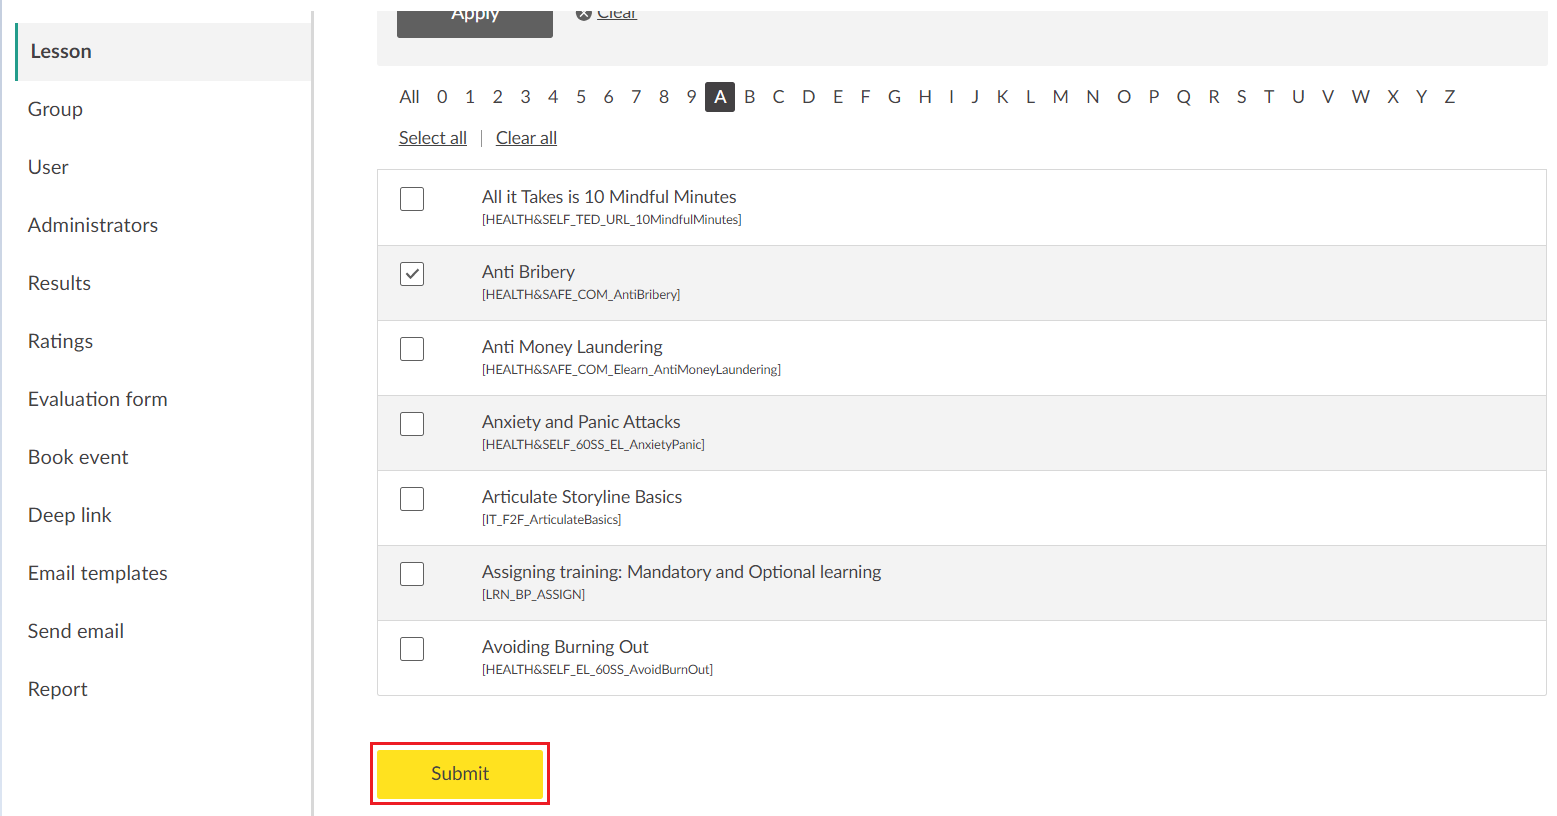Open the Report menu item
The width and height of the screenshot is (1557, 816).
tap(57, 689)
